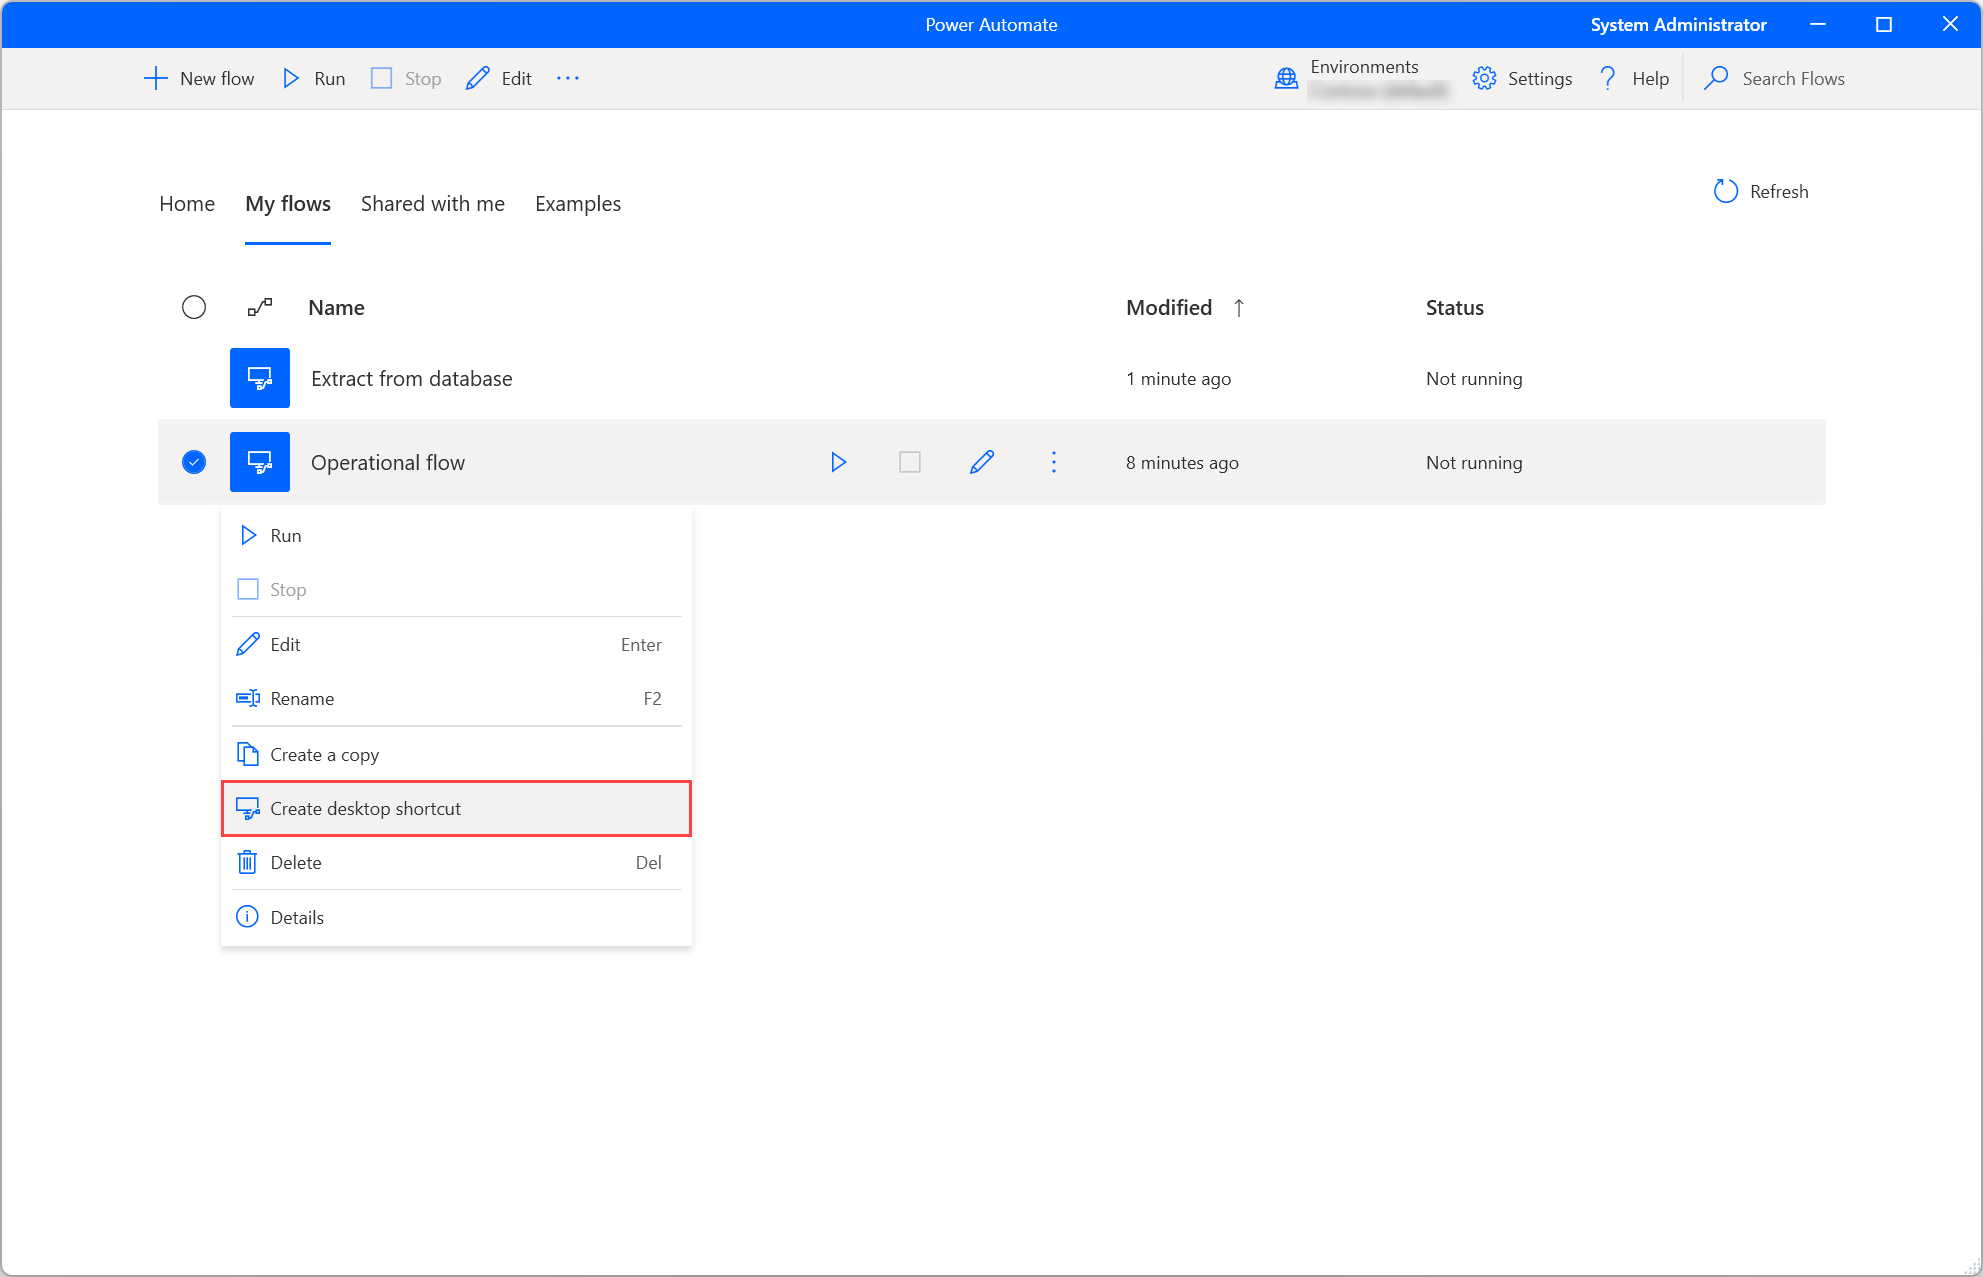Click Create desktop shortcut menu item
This screenshot has height=1277, width=1983.
pyautogui.click(x=366, y=808)
